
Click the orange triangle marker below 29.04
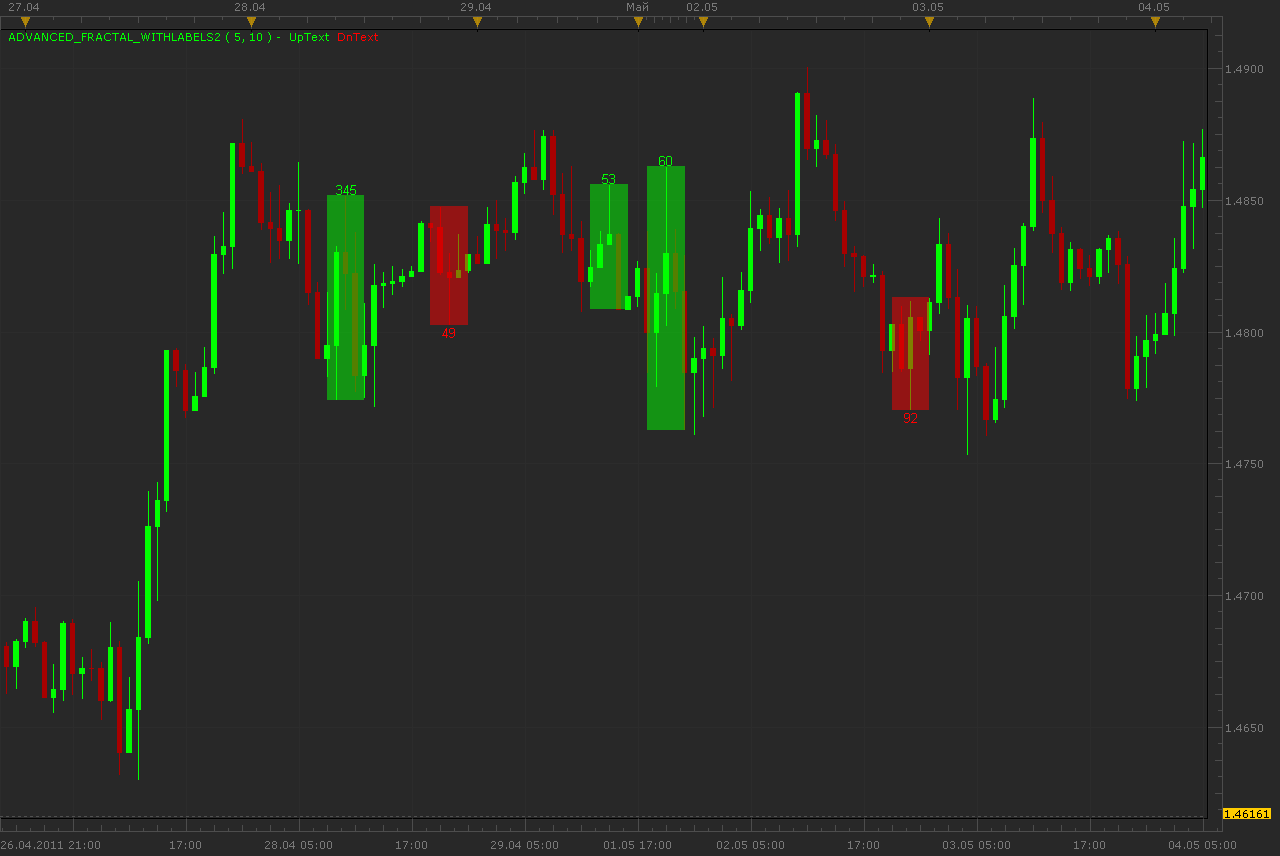pos(477,21)
